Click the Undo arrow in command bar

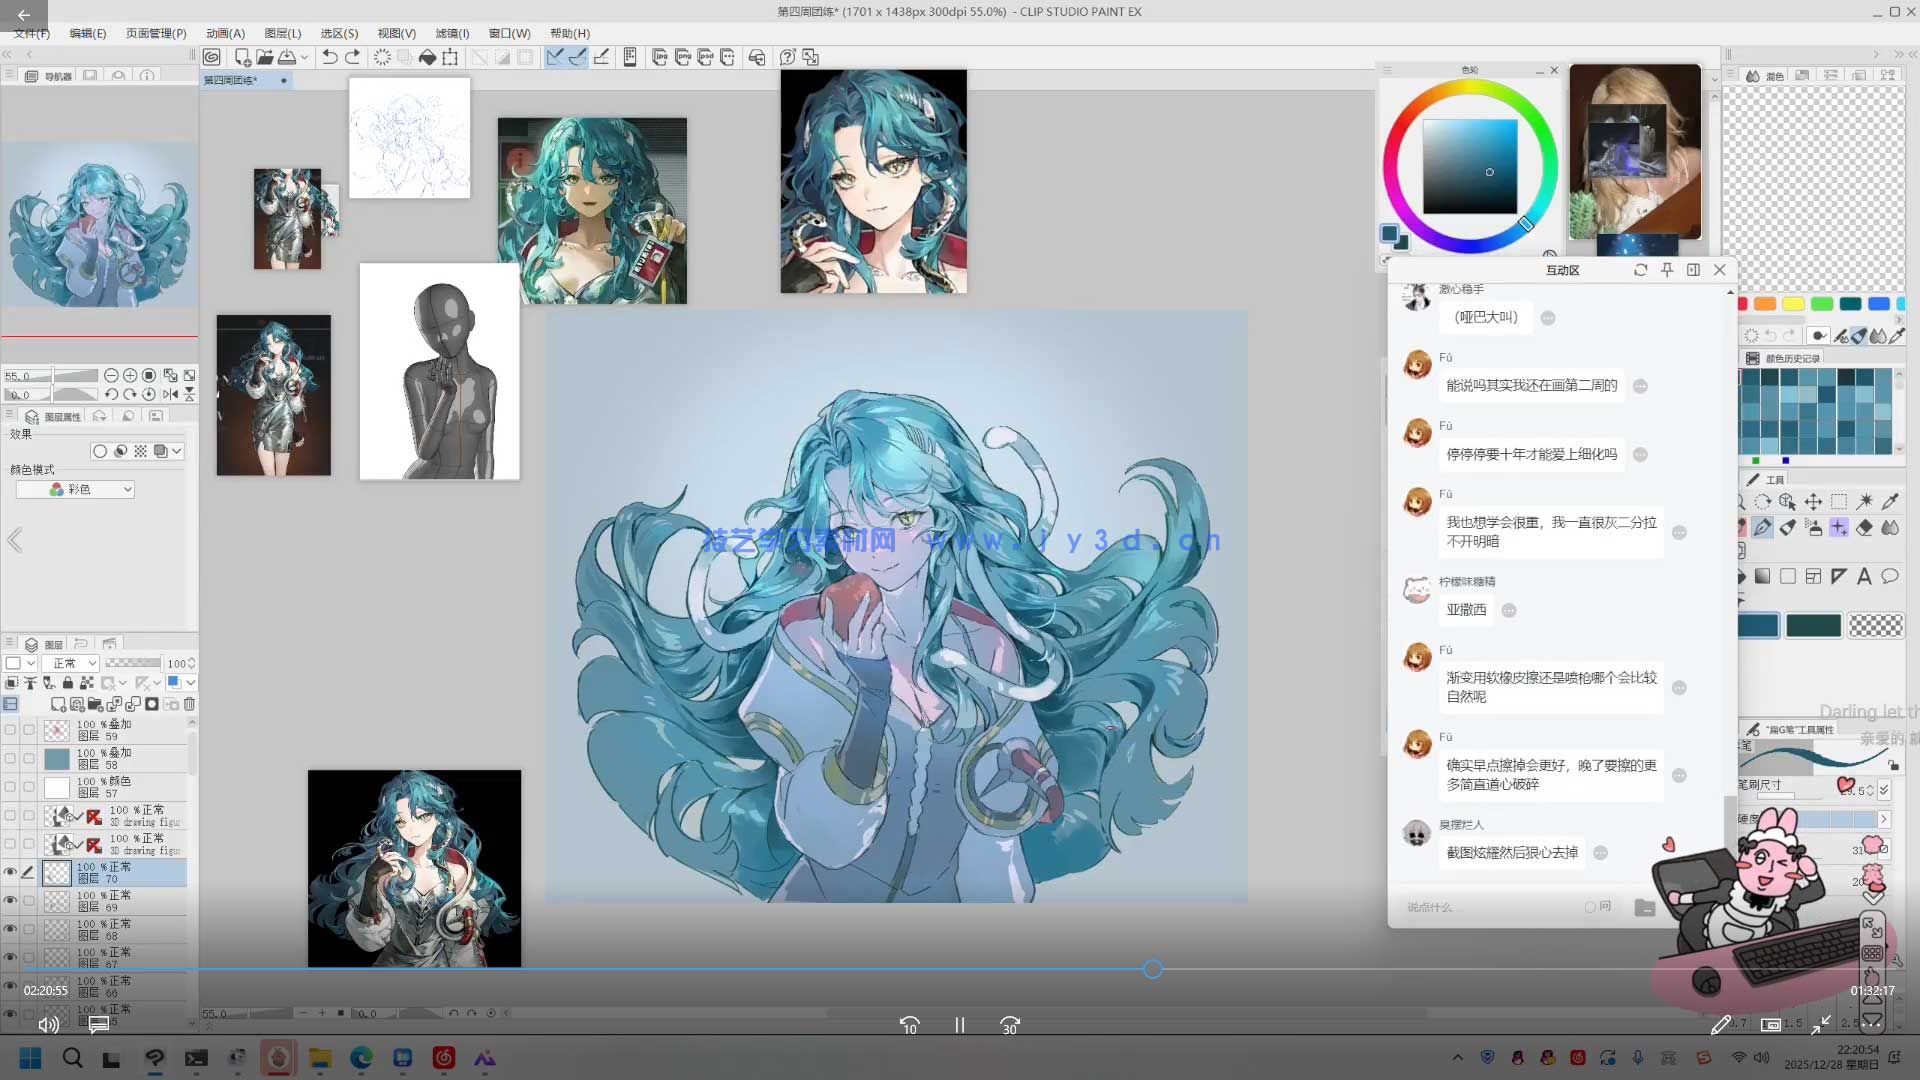pyautogui.click(x=329, y=57)
